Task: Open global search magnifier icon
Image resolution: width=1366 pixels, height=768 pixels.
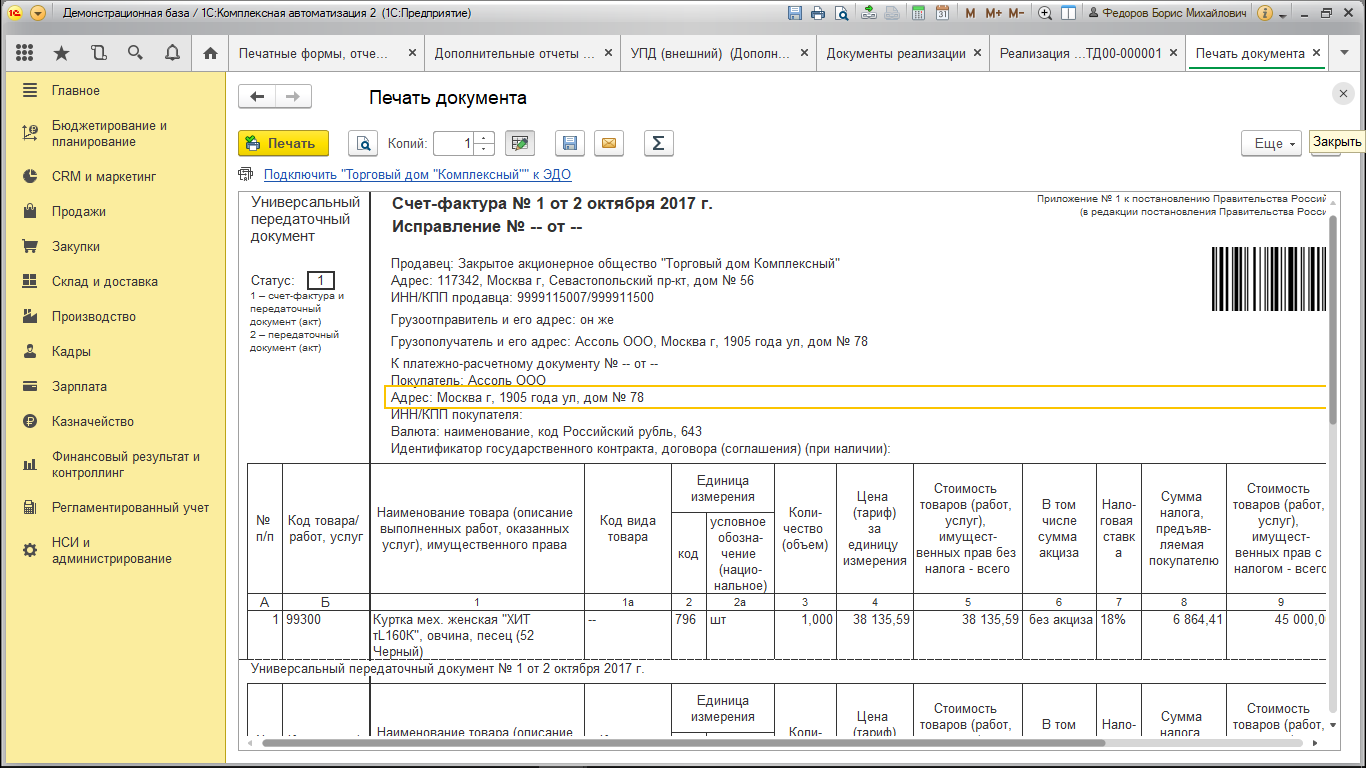Action: pos(135,53)
